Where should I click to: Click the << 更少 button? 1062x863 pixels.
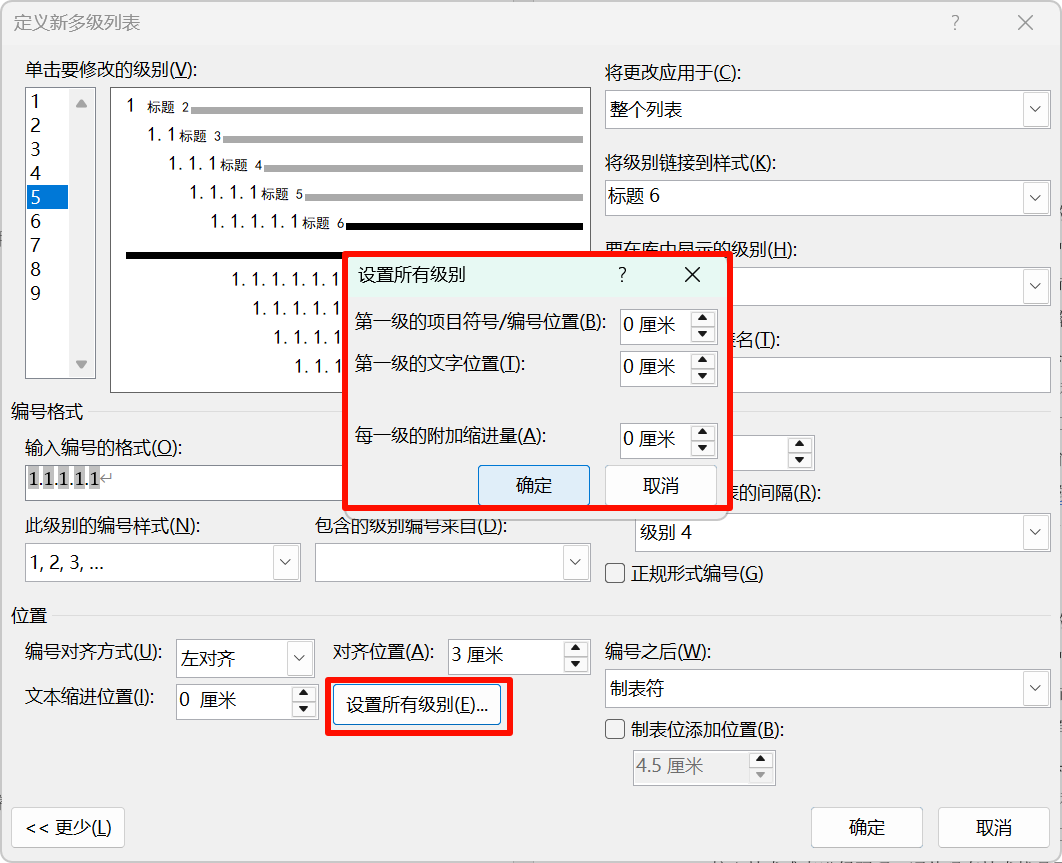(68, 827)
